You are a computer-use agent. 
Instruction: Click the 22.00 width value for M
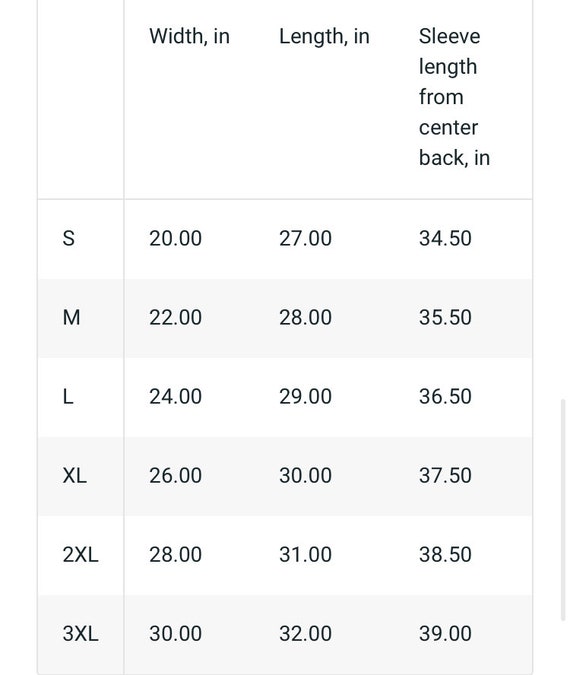click(175, 318)
